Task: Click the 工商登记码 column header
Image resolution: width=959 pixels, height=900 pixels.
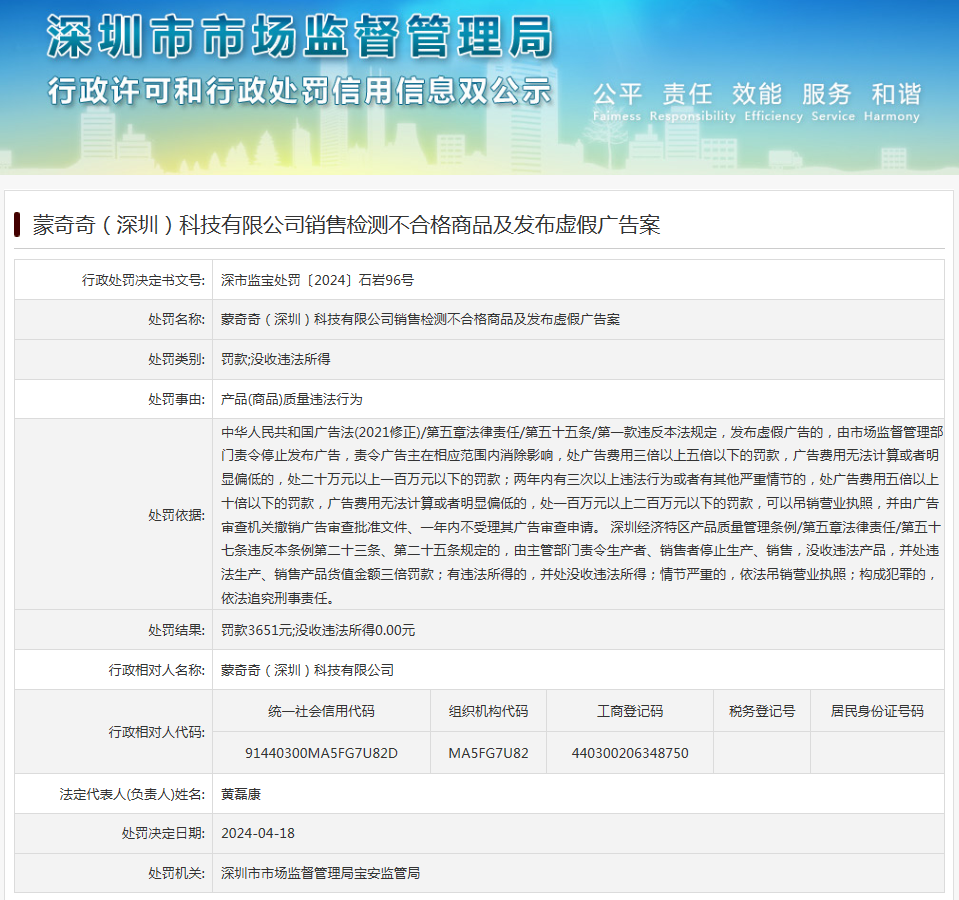Action: point(630,711)
